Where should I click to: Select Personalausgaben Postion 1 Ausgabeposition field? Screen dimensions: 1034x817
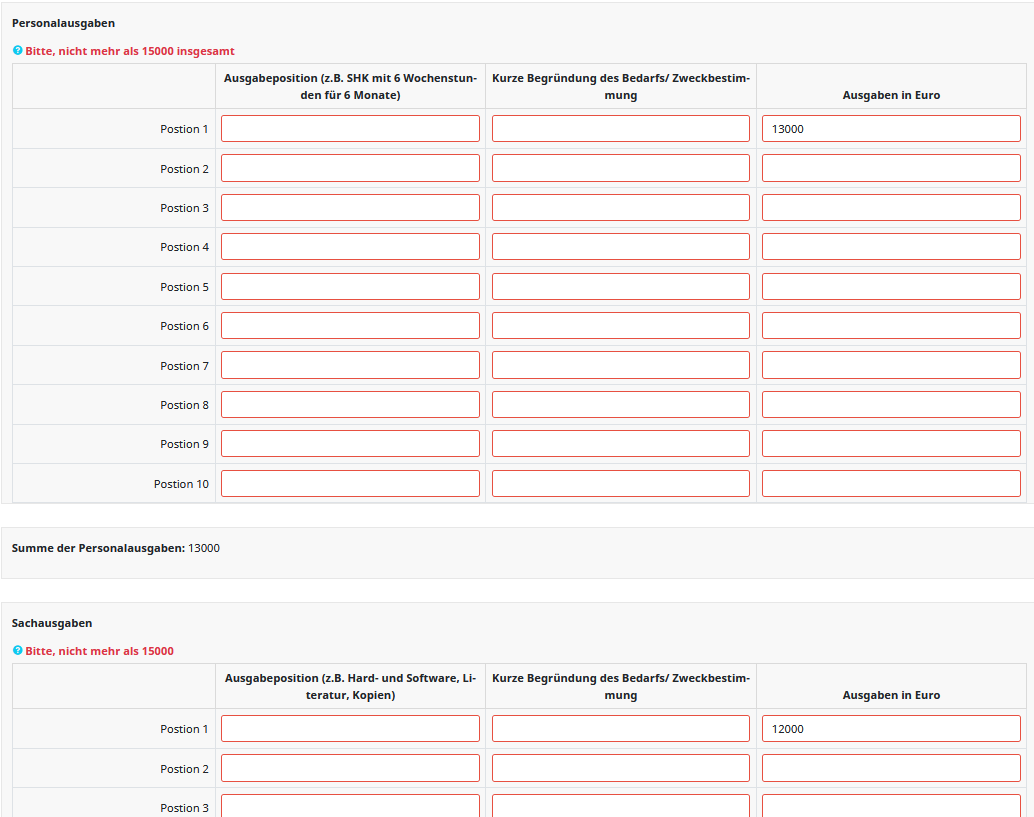coord(350,129)
